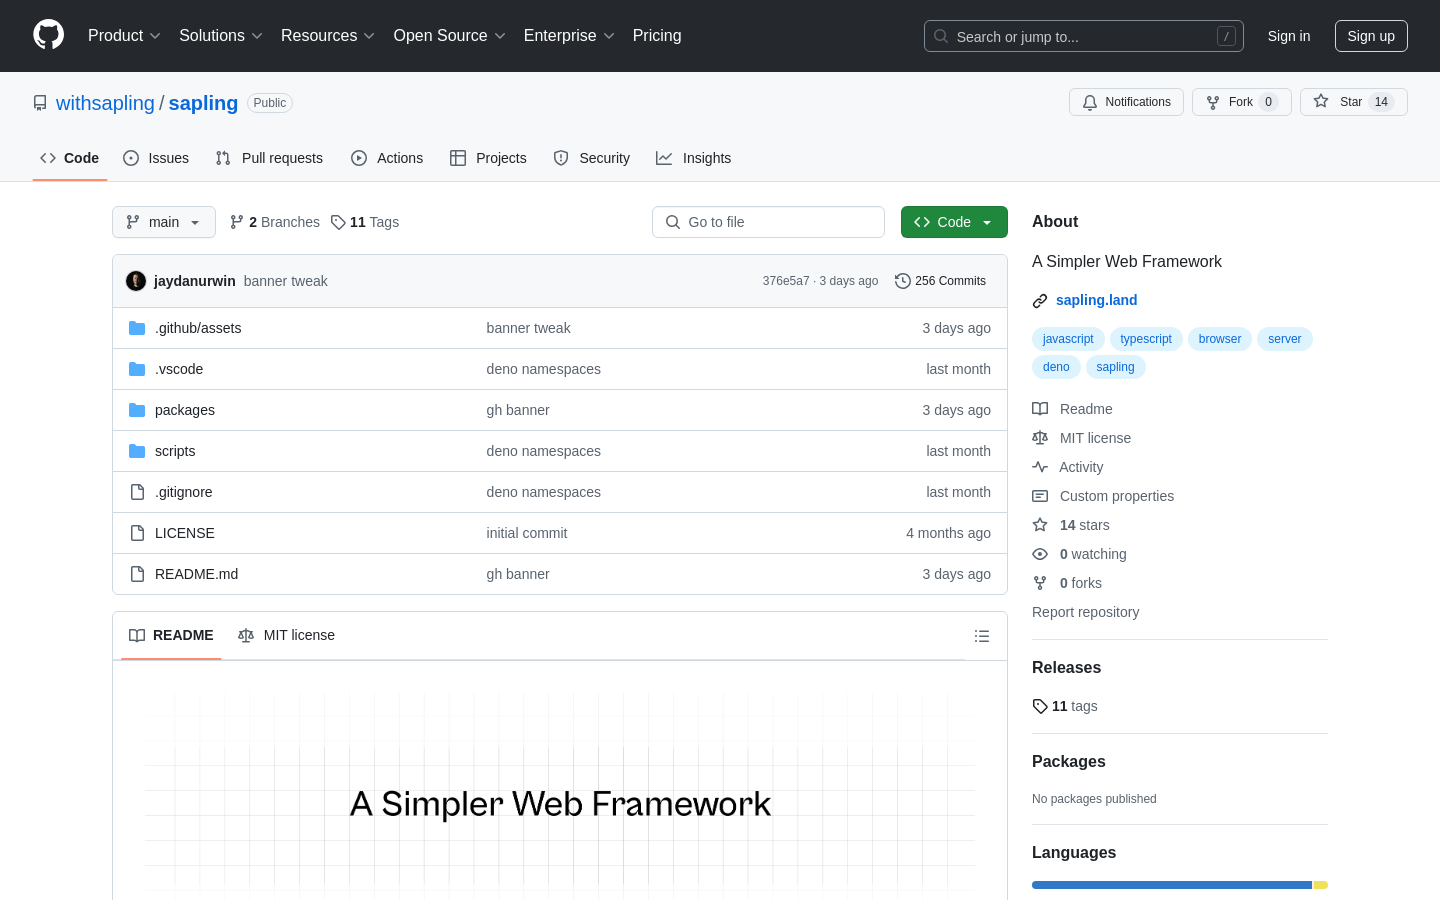The height and width of the screenshot is (900, 1440).
Task: Click the LICENSE file icon
Action: pos(137,533)
